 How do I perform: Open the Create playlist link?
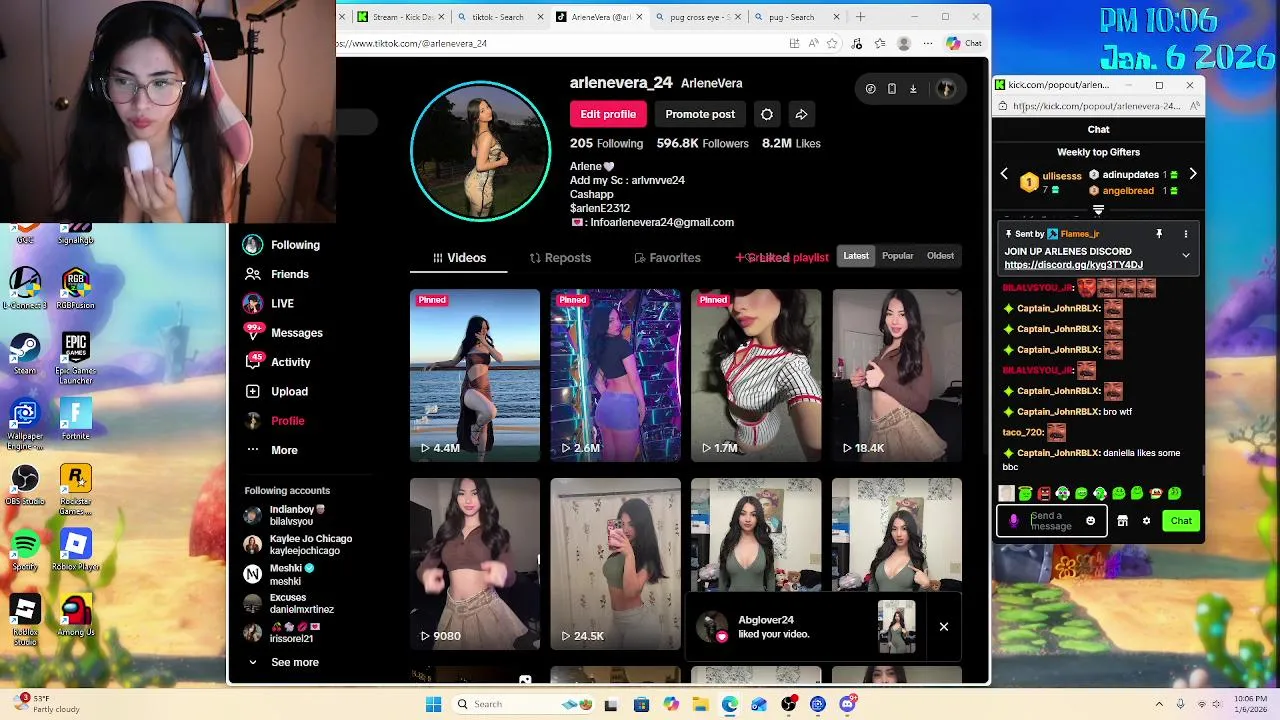tap(782, 258)
